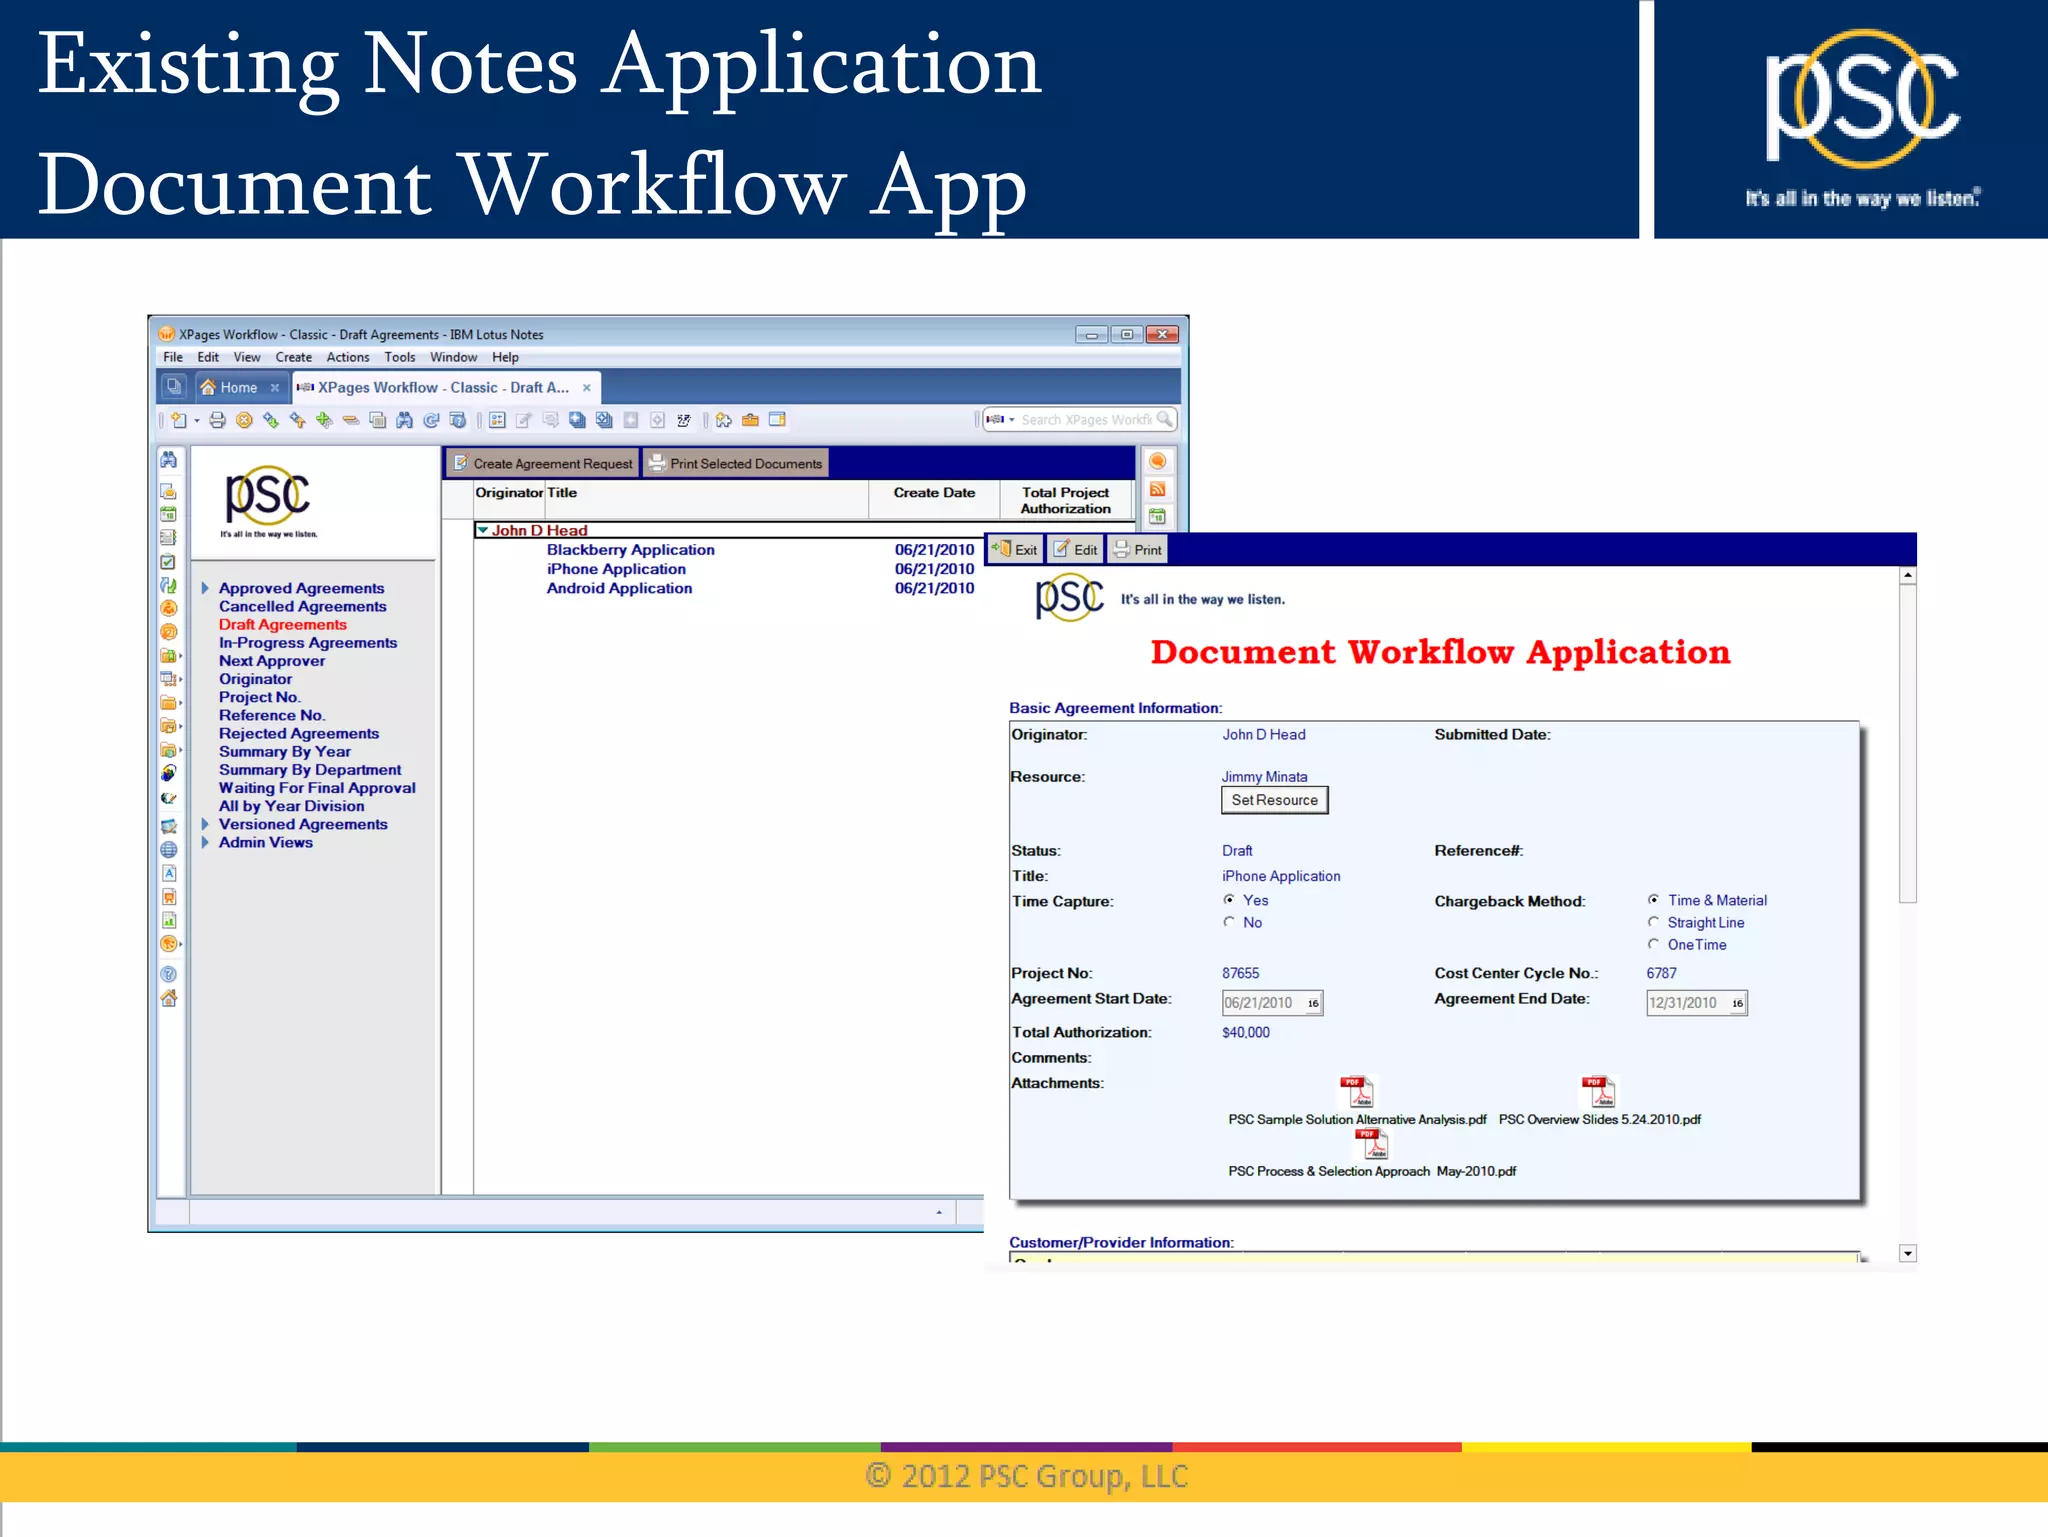The width and height of the screenshot is (2048, 1537).
Task: Open the Open List icon left of the Home tab
Action: tap(174, 386)
